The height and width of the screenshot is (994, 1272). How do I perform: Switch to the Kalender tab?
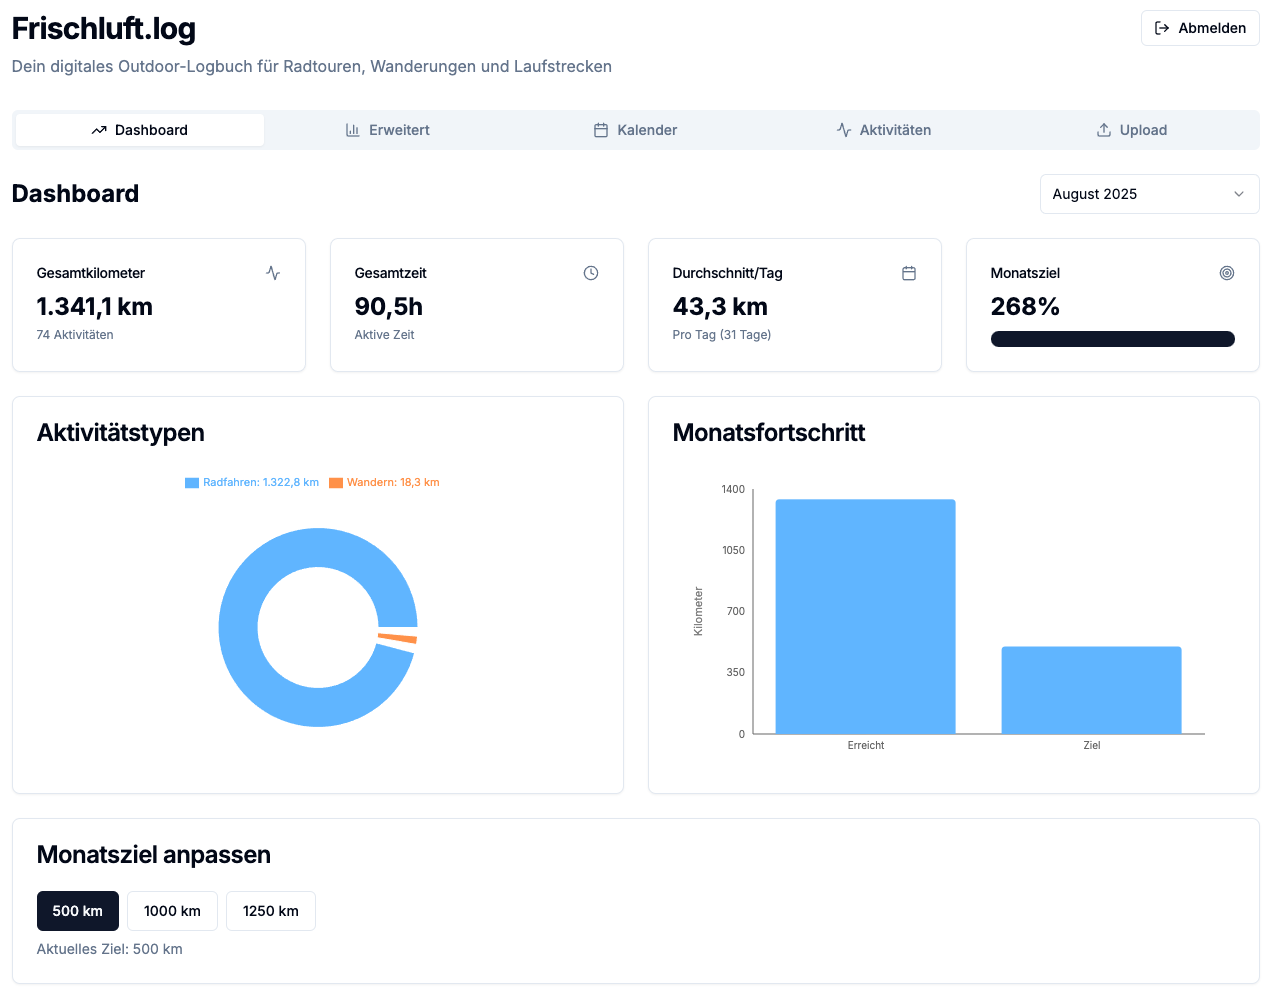636,130
